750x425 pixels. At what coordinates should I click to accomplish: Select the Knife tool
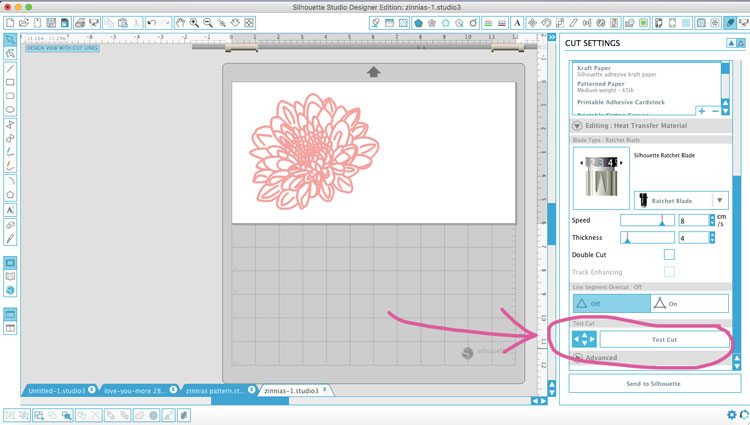point(10,239)
